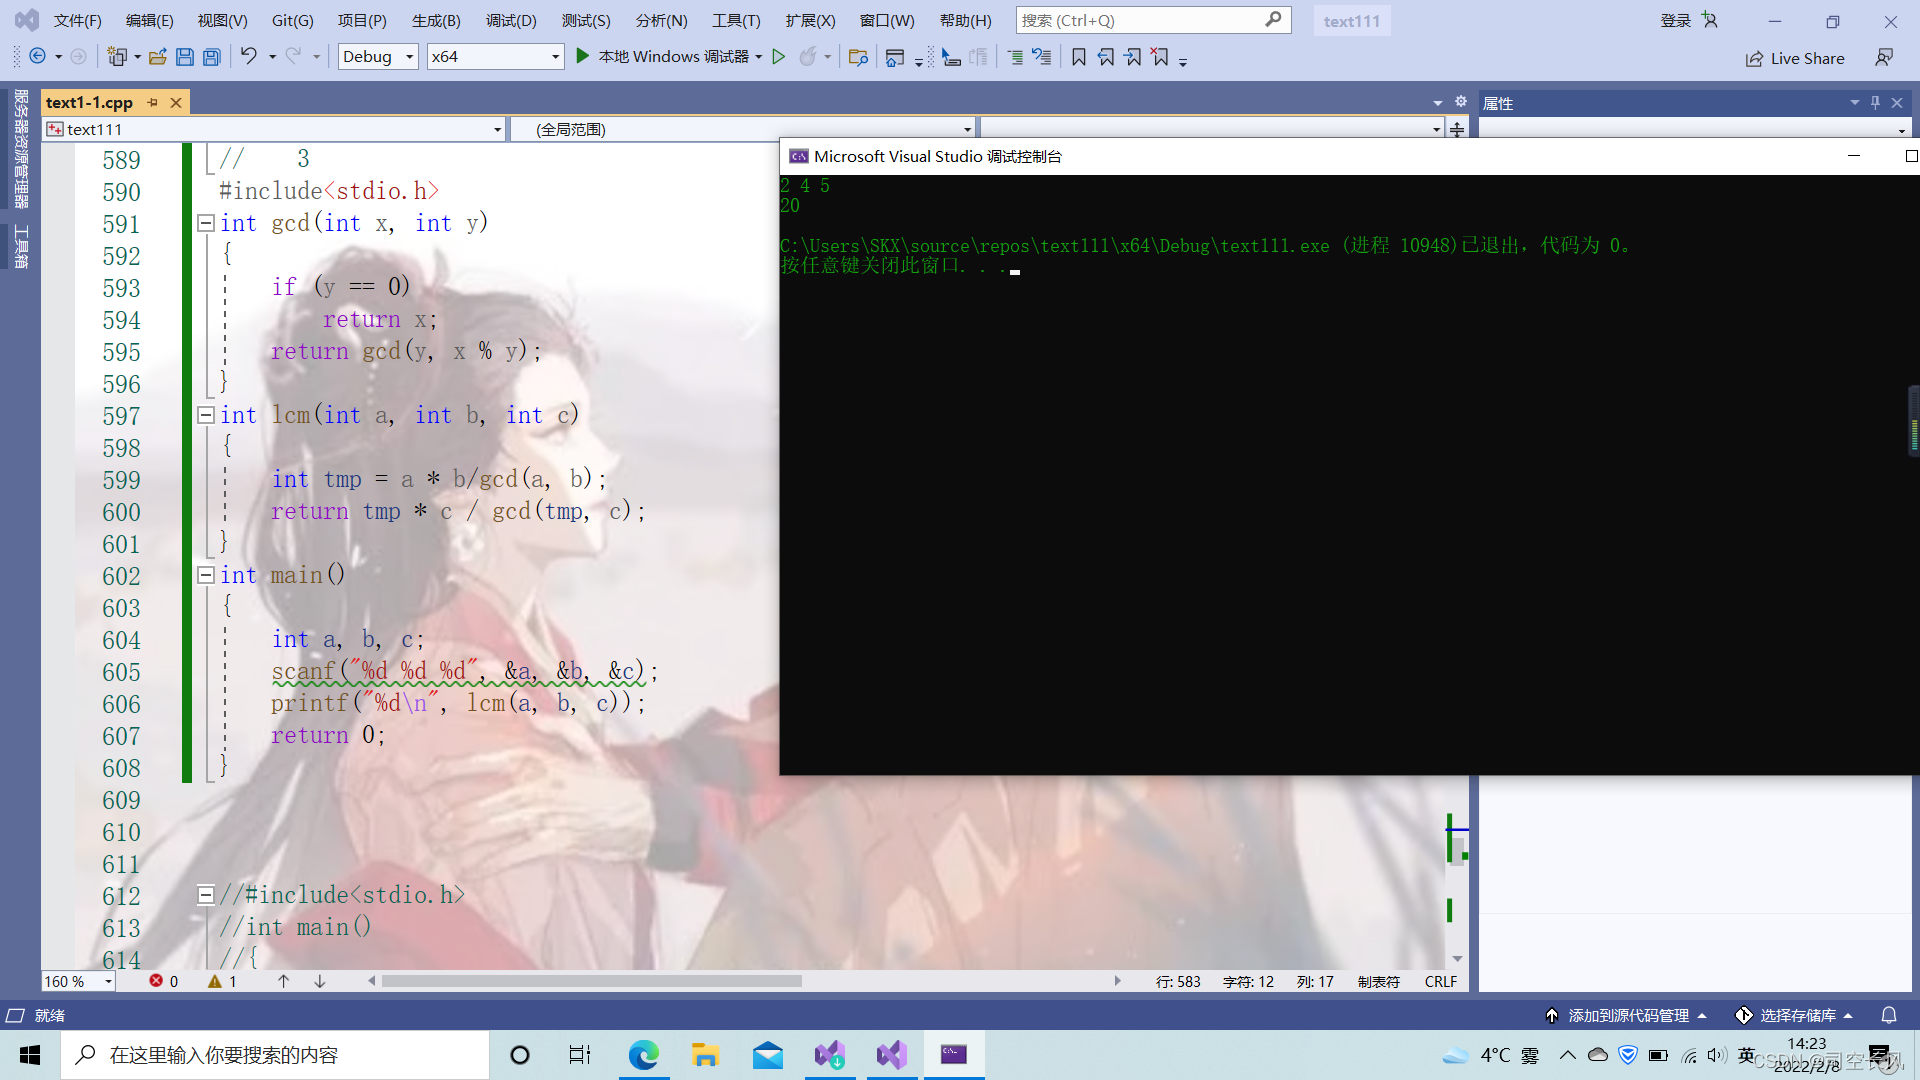The image size is (1920, 1080).
Task: Click the Save All icon
Action: (x=211, y=57)
